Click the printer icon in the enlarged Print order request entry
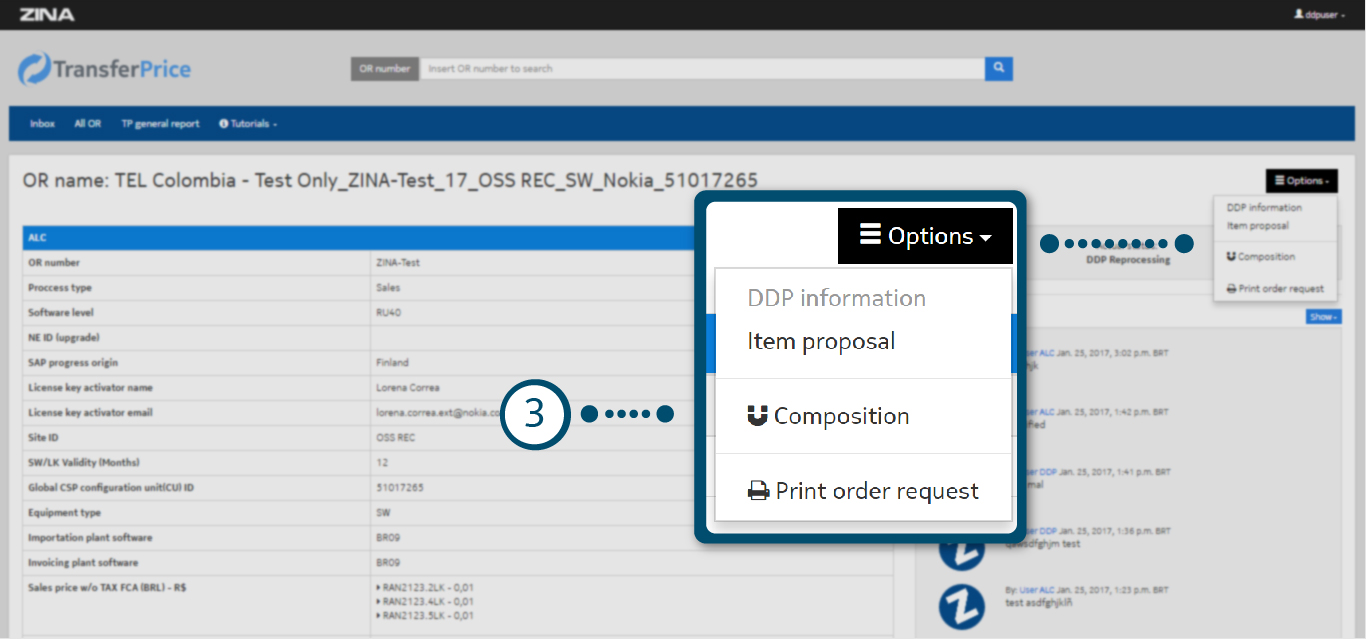This screenshot has height=639, width=1366. (x=759, y=491)
